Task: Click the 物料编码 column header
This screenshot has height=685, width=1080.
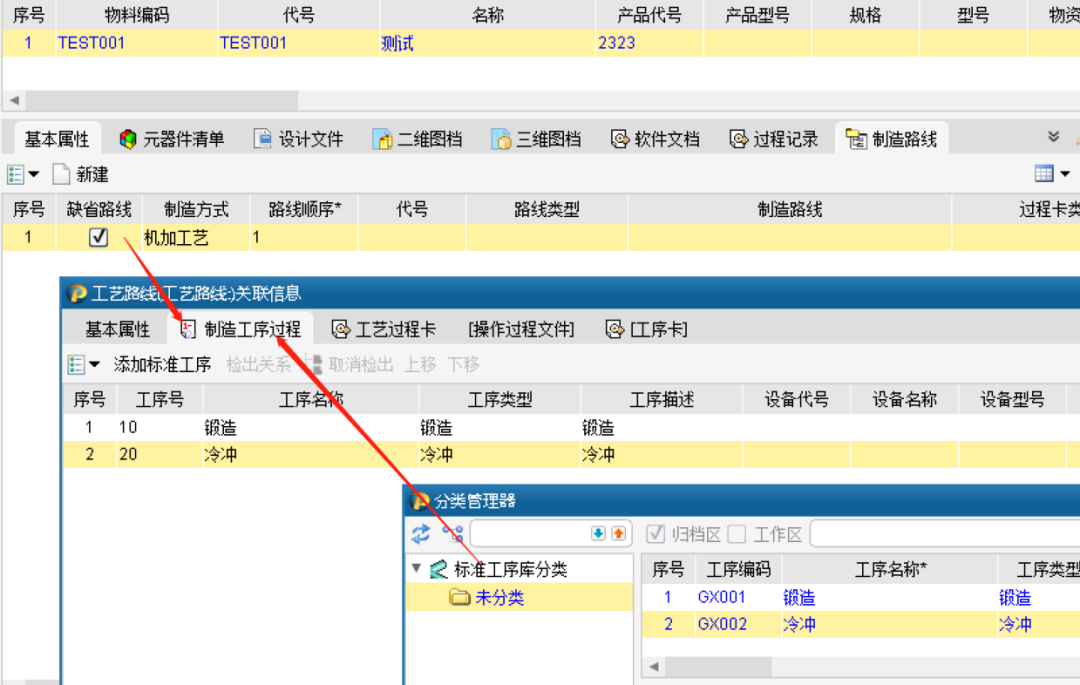Action: pos(136,15)
